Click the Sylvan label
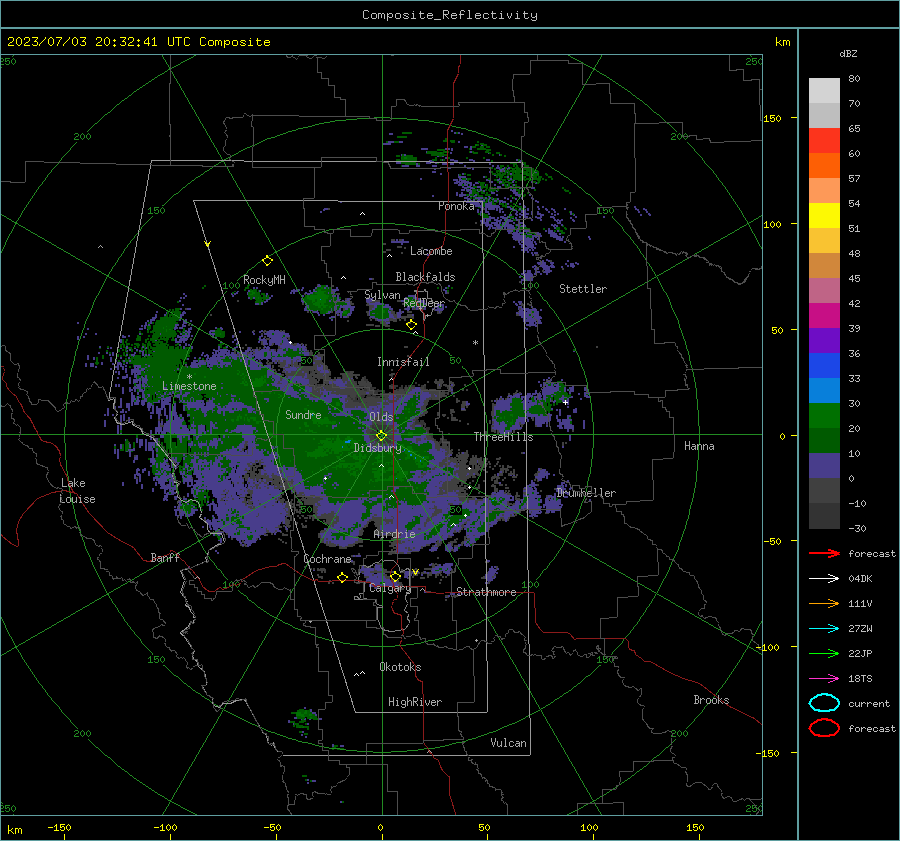Screen dimensions: 900x841 (382, 295)
